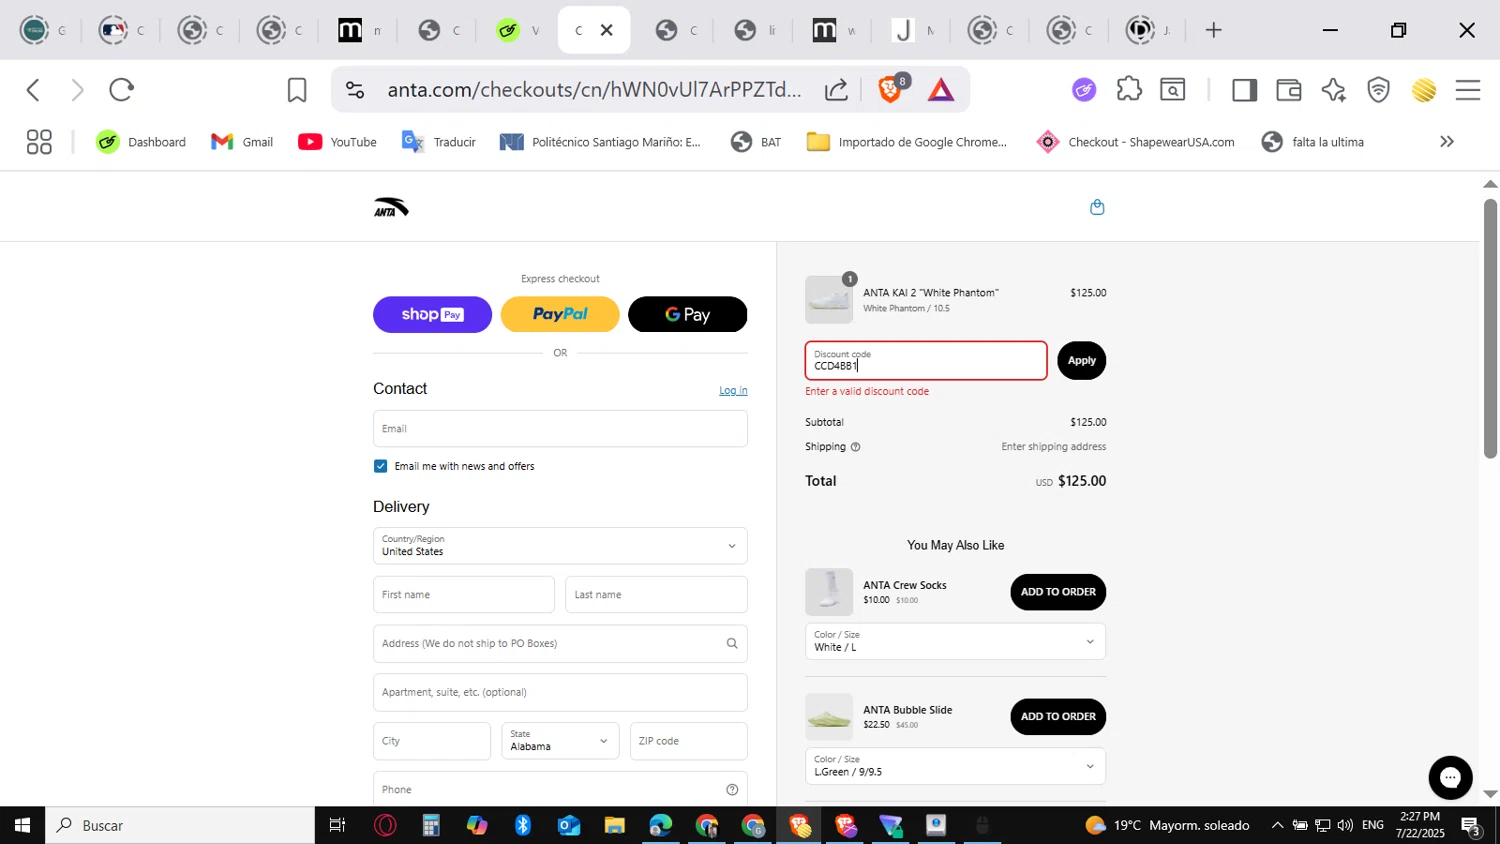Focus the Discount code field
1500x844 pixels.
click(x=926, y=361)
